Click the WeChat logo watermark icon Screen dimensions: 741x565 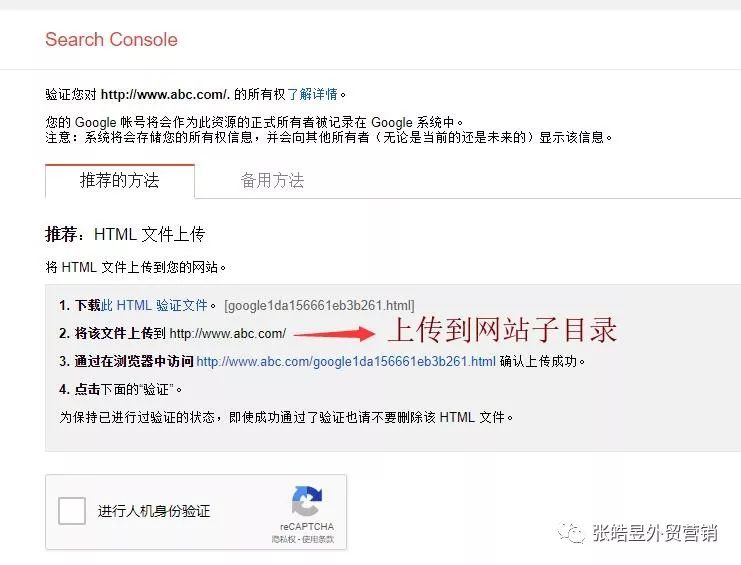572,533
